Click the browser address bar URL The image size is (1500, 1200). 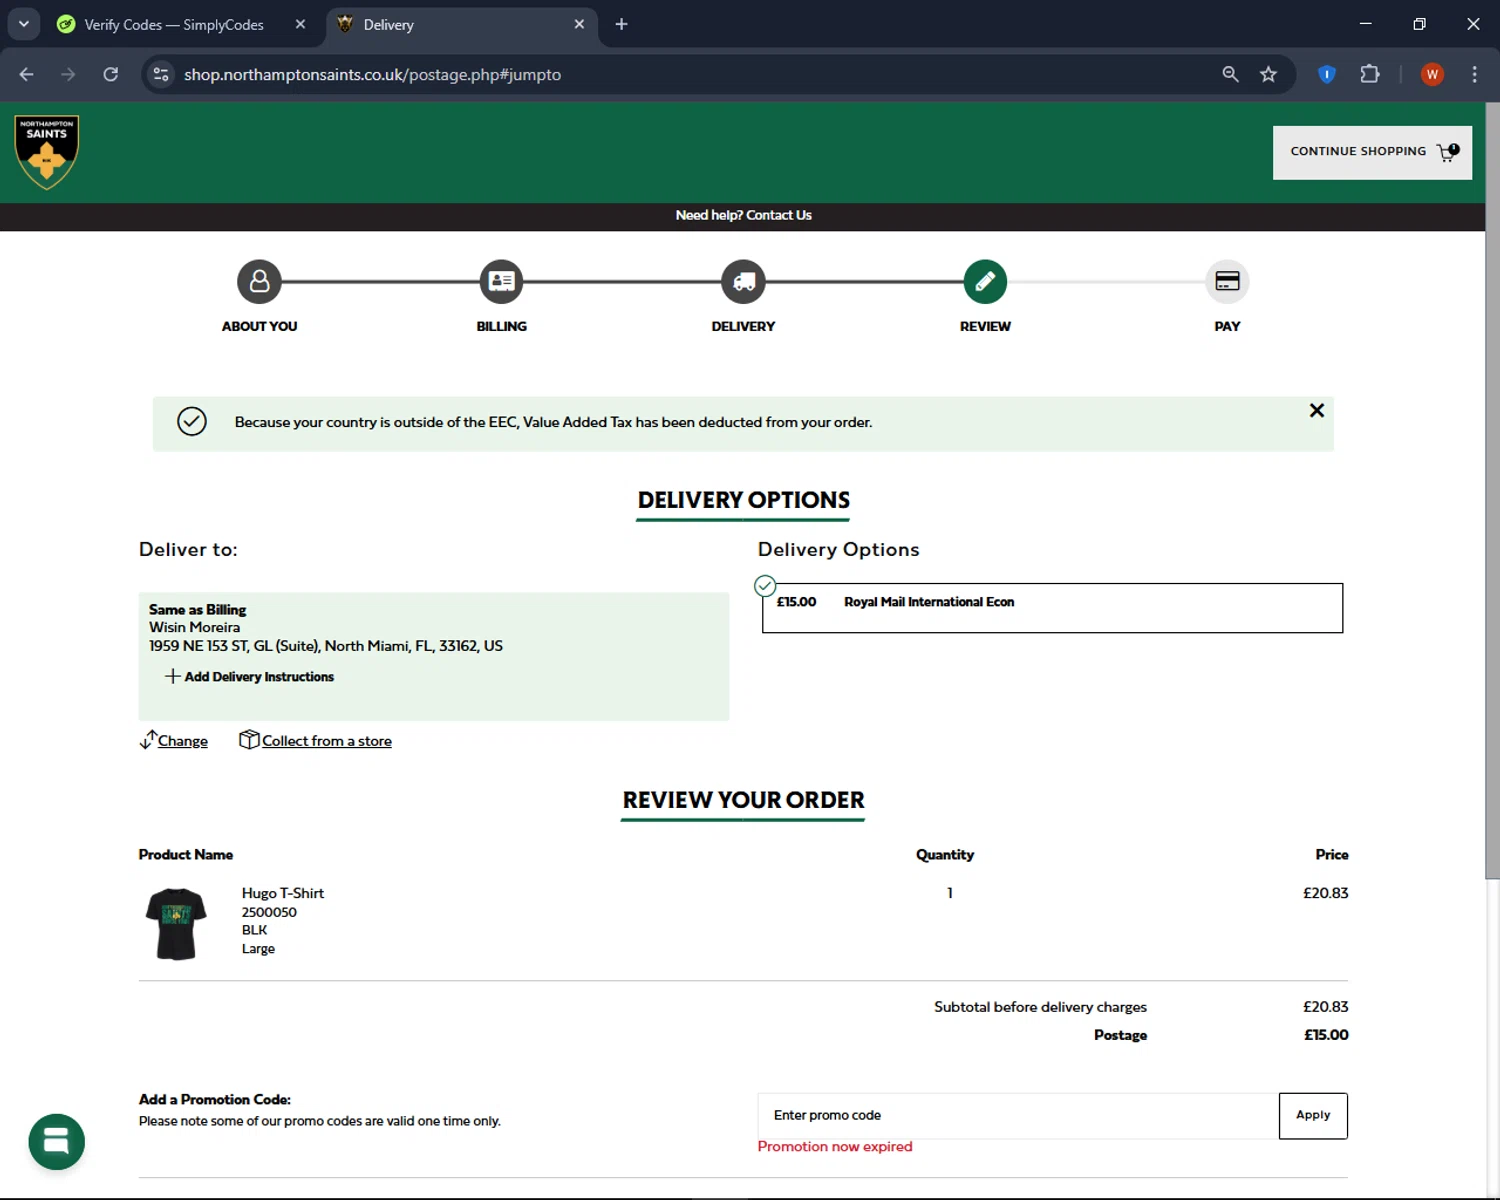372,75
